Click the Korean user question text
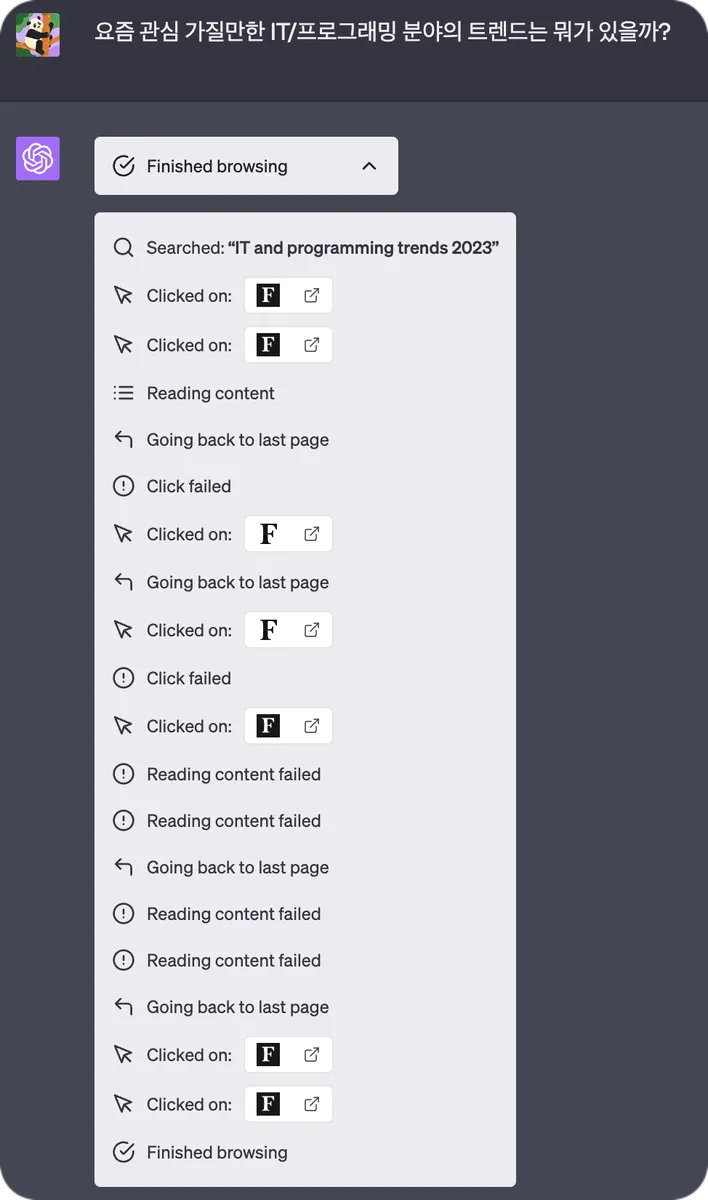The width and height of the screenshot is (708, 1200). pyautogui.click(x=382, y=33)
